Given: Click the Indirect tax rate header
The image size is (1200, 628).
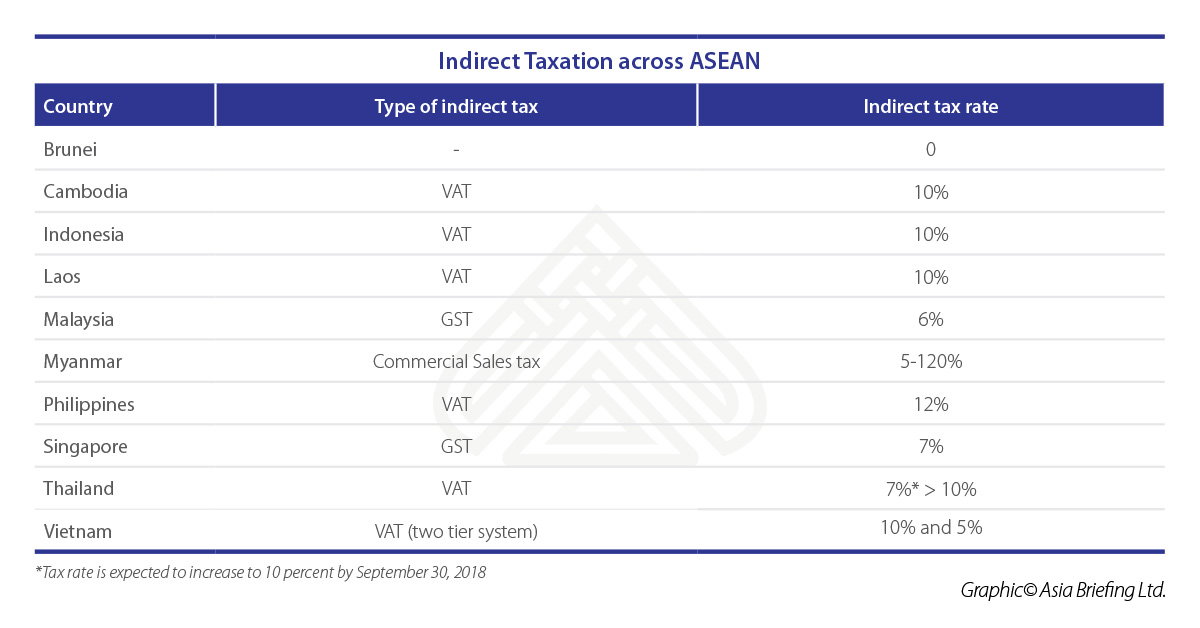Looking at the screenshot, I should (930, 106).
